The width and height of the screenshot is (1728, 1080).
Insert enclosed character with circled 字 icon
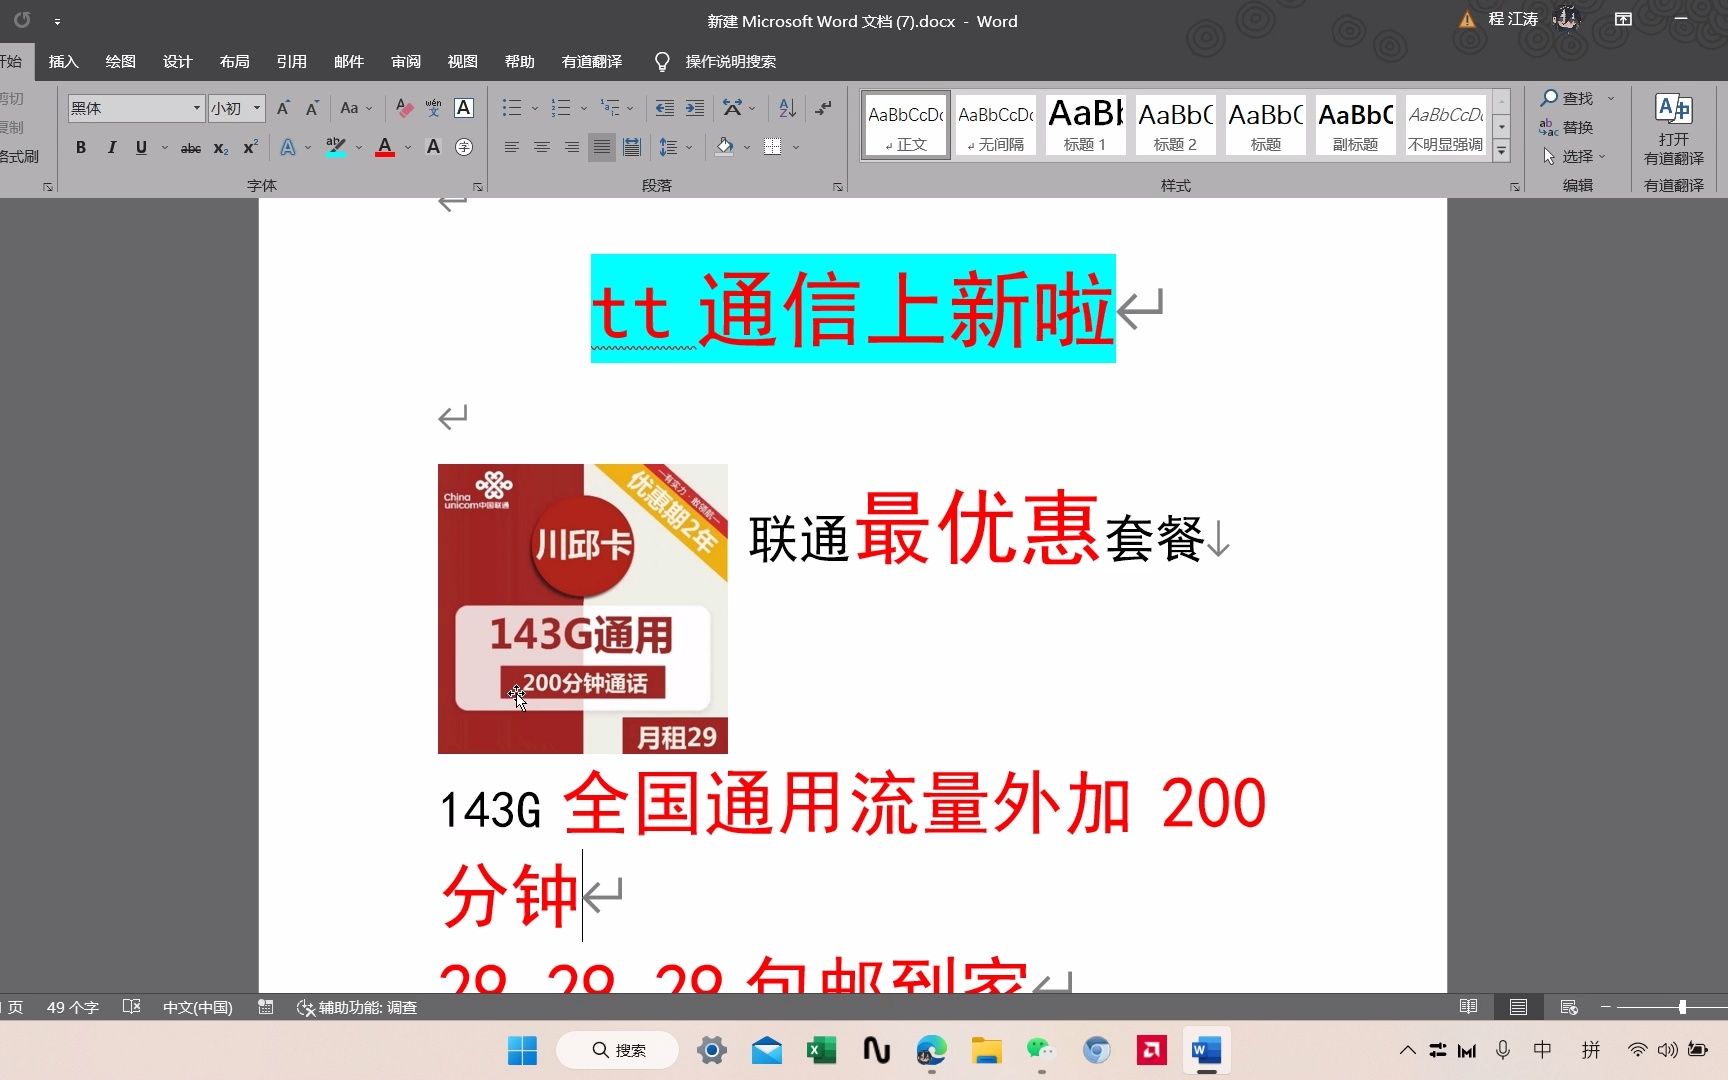pos(464,147)
